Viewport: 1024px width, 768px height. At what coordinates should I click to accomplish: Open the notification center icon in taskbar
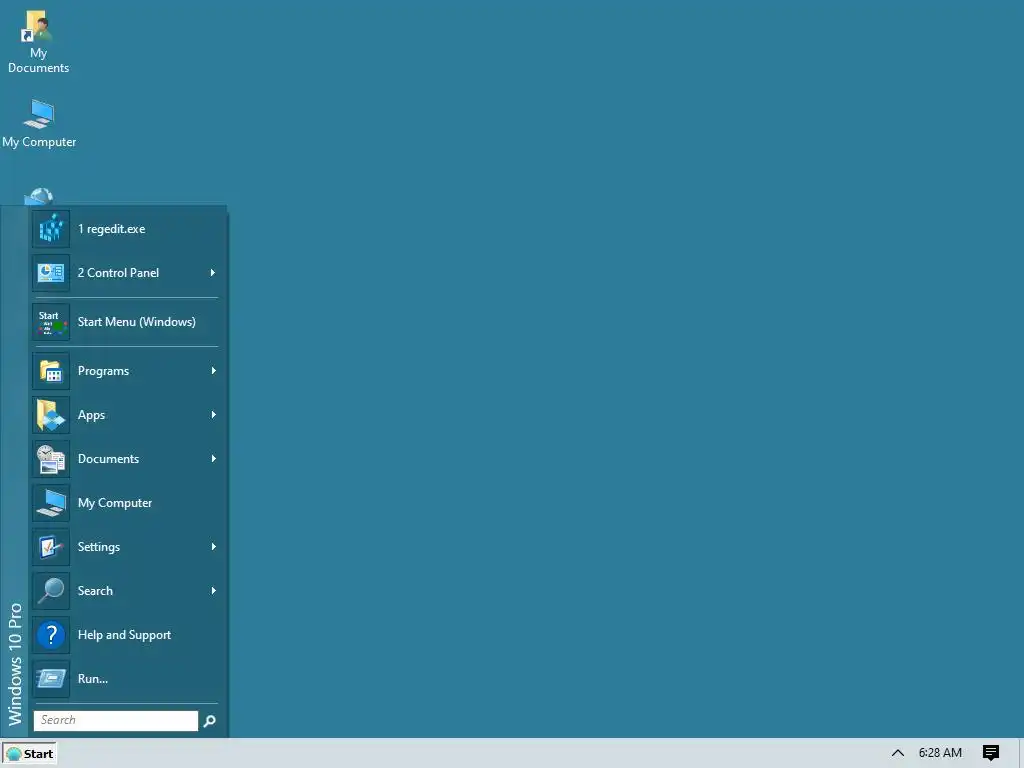pos(991,753)
